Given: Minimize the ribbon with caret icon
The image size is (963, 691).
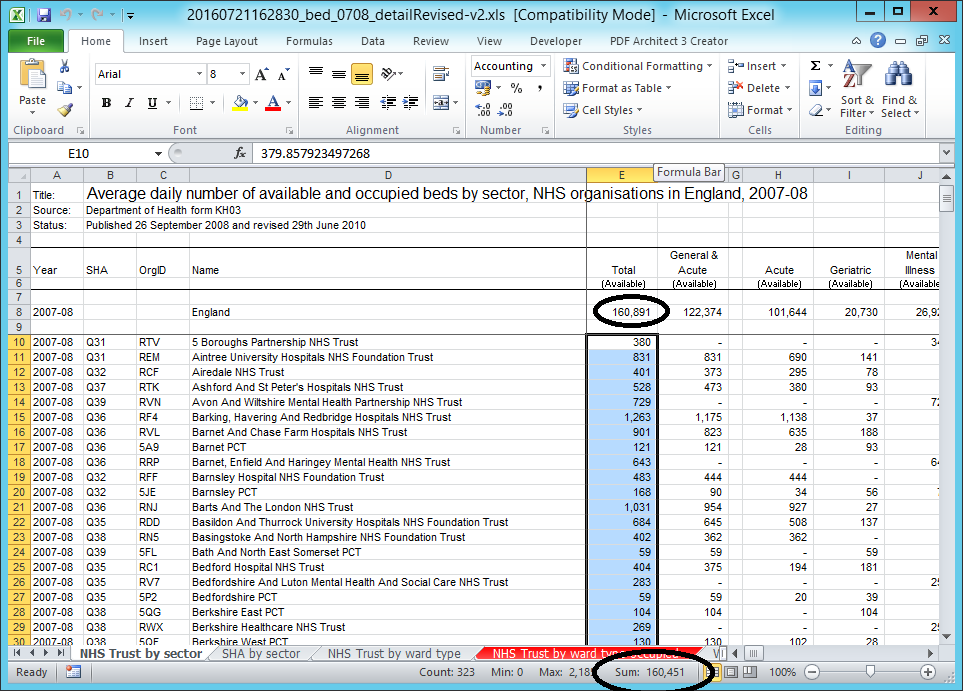Looking at the screenshot, I should point(856,41).
